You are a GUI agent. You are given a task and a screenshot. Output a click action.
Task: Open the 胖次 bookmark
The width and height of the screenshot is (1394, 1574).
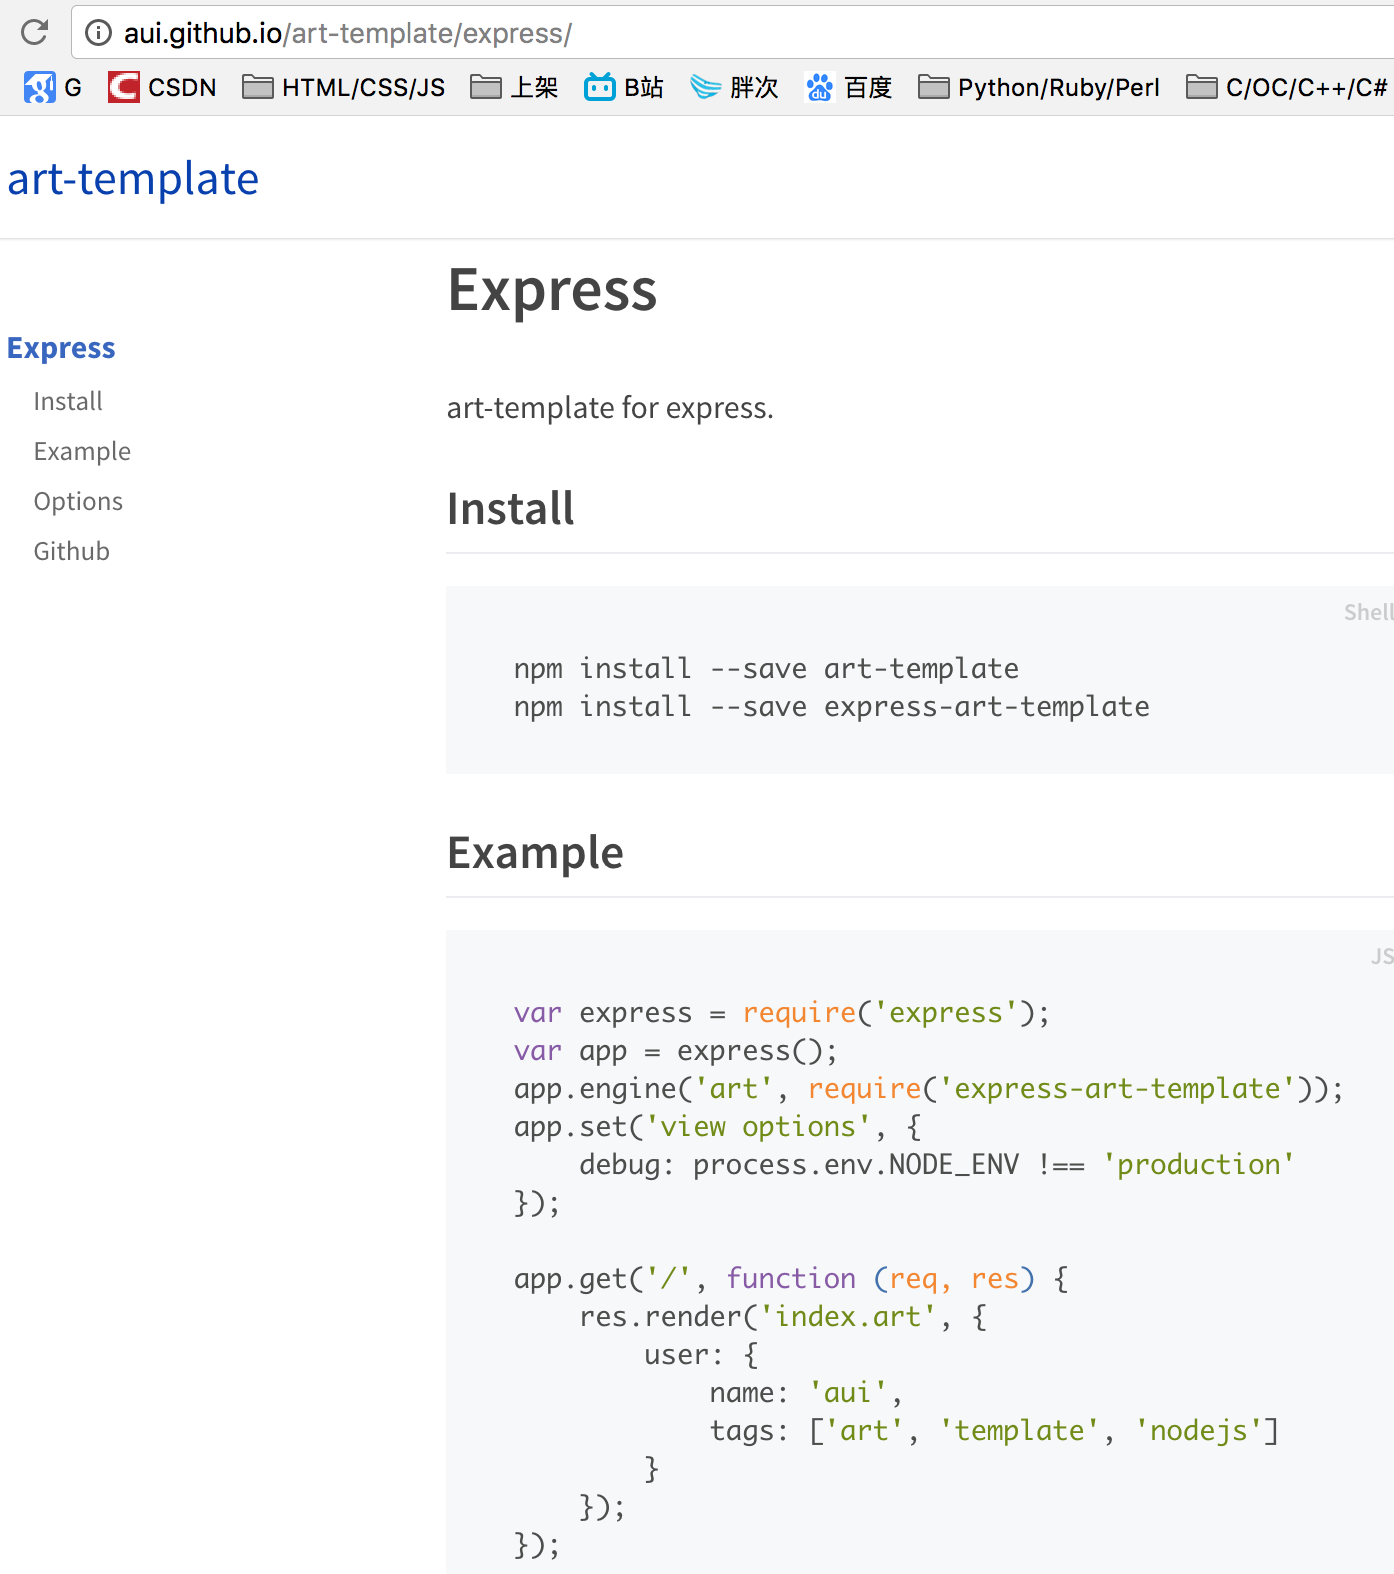734,88
